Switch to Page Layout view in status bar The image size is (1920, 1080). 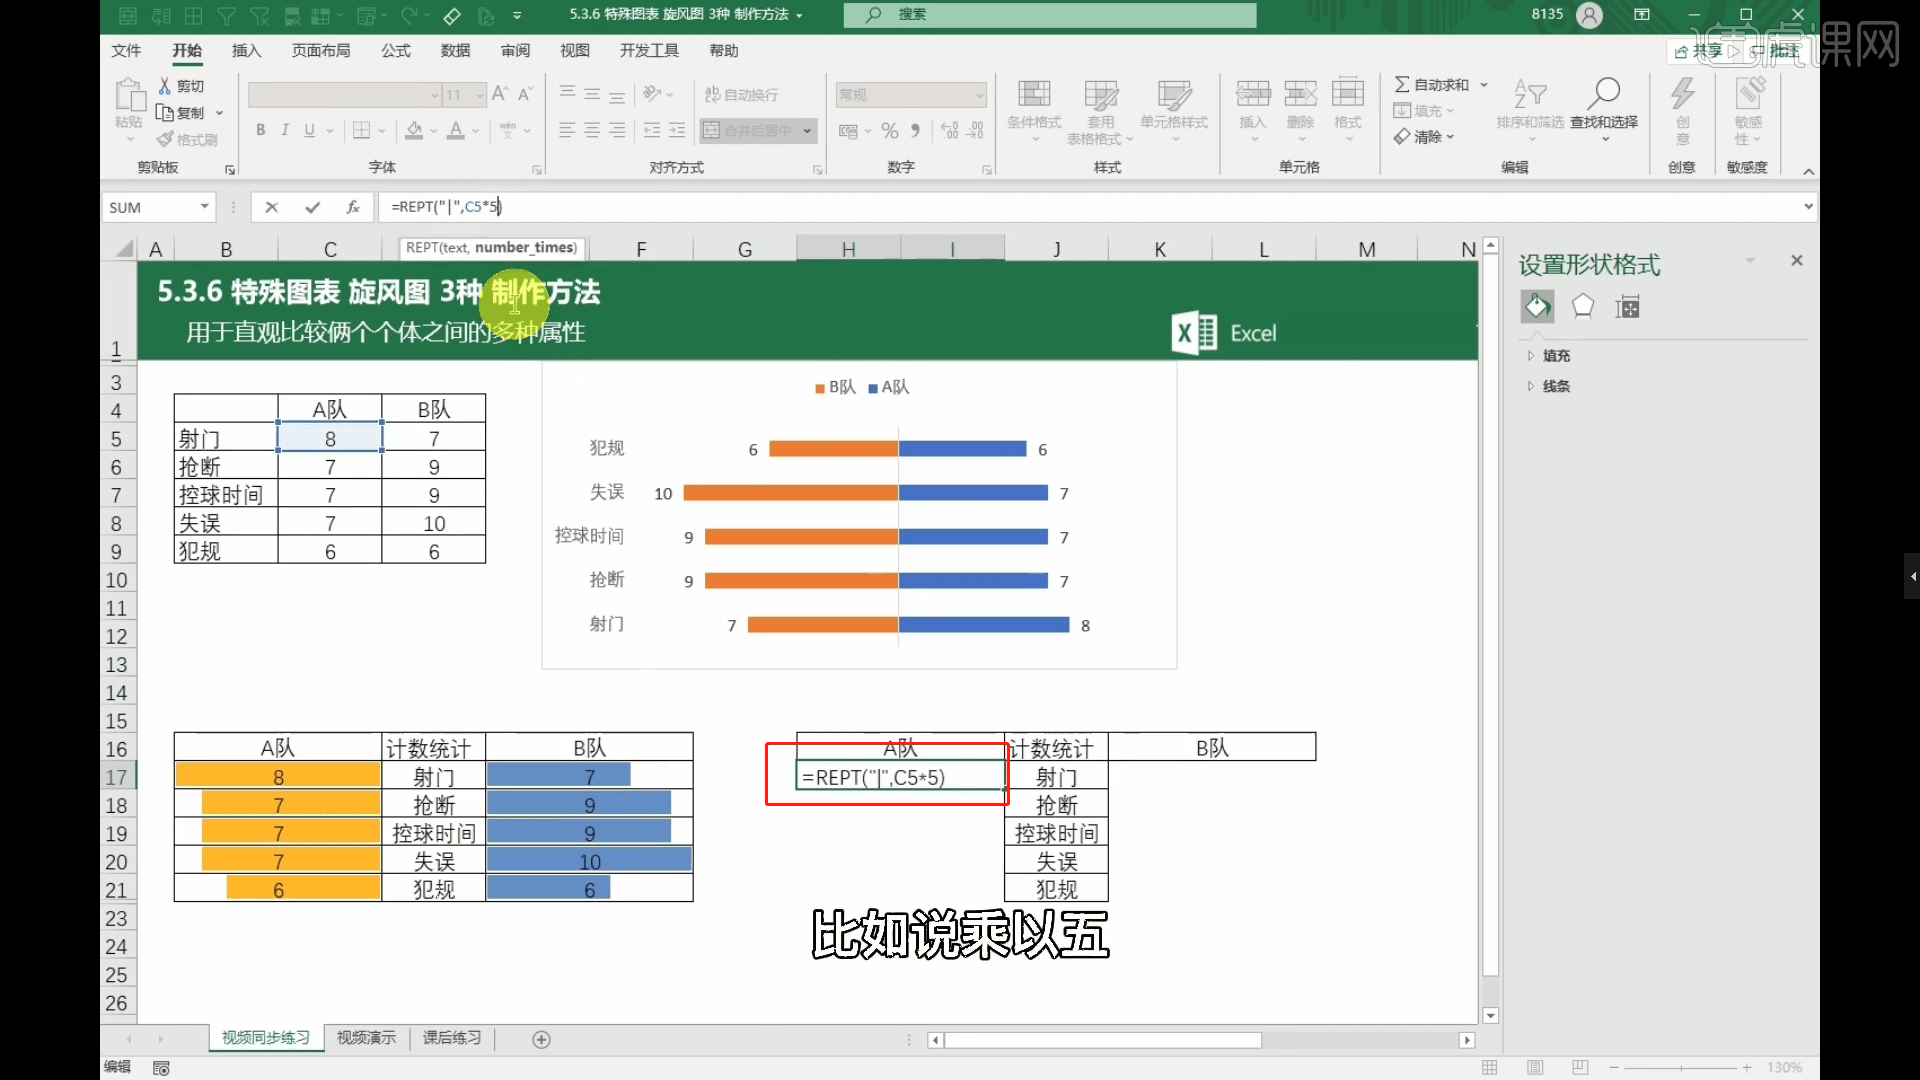pos(1536,1068)
